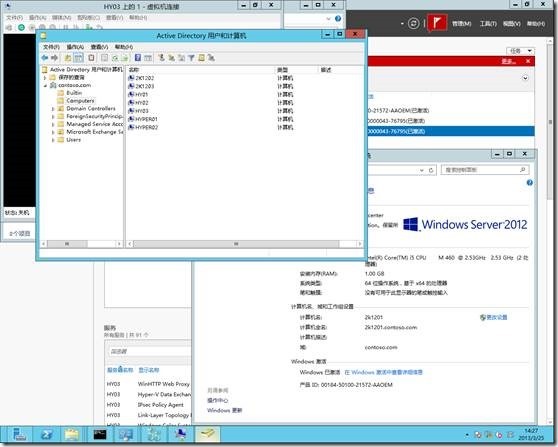The image size is (558, 447).
Task: Select computer 2K1202 in the list
Action: click(141, 78)
